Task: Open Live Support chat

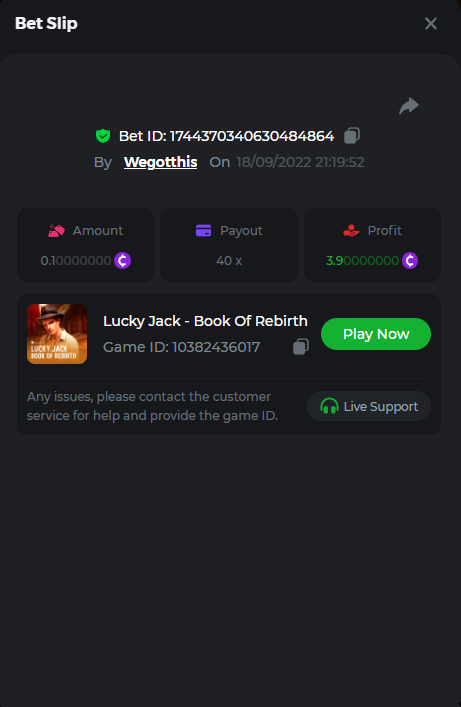Action: click(x=369, y=406)
